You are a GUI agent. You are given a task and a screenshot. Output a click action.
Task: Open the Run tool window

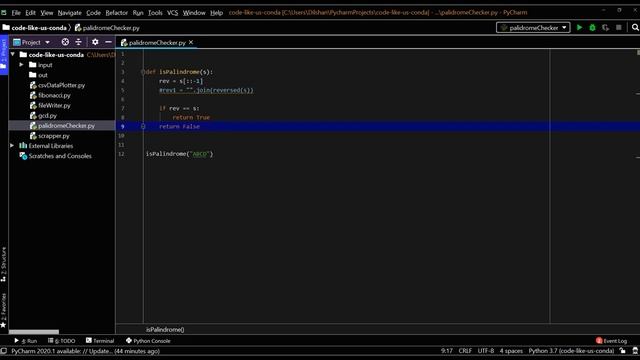[26, 341]
